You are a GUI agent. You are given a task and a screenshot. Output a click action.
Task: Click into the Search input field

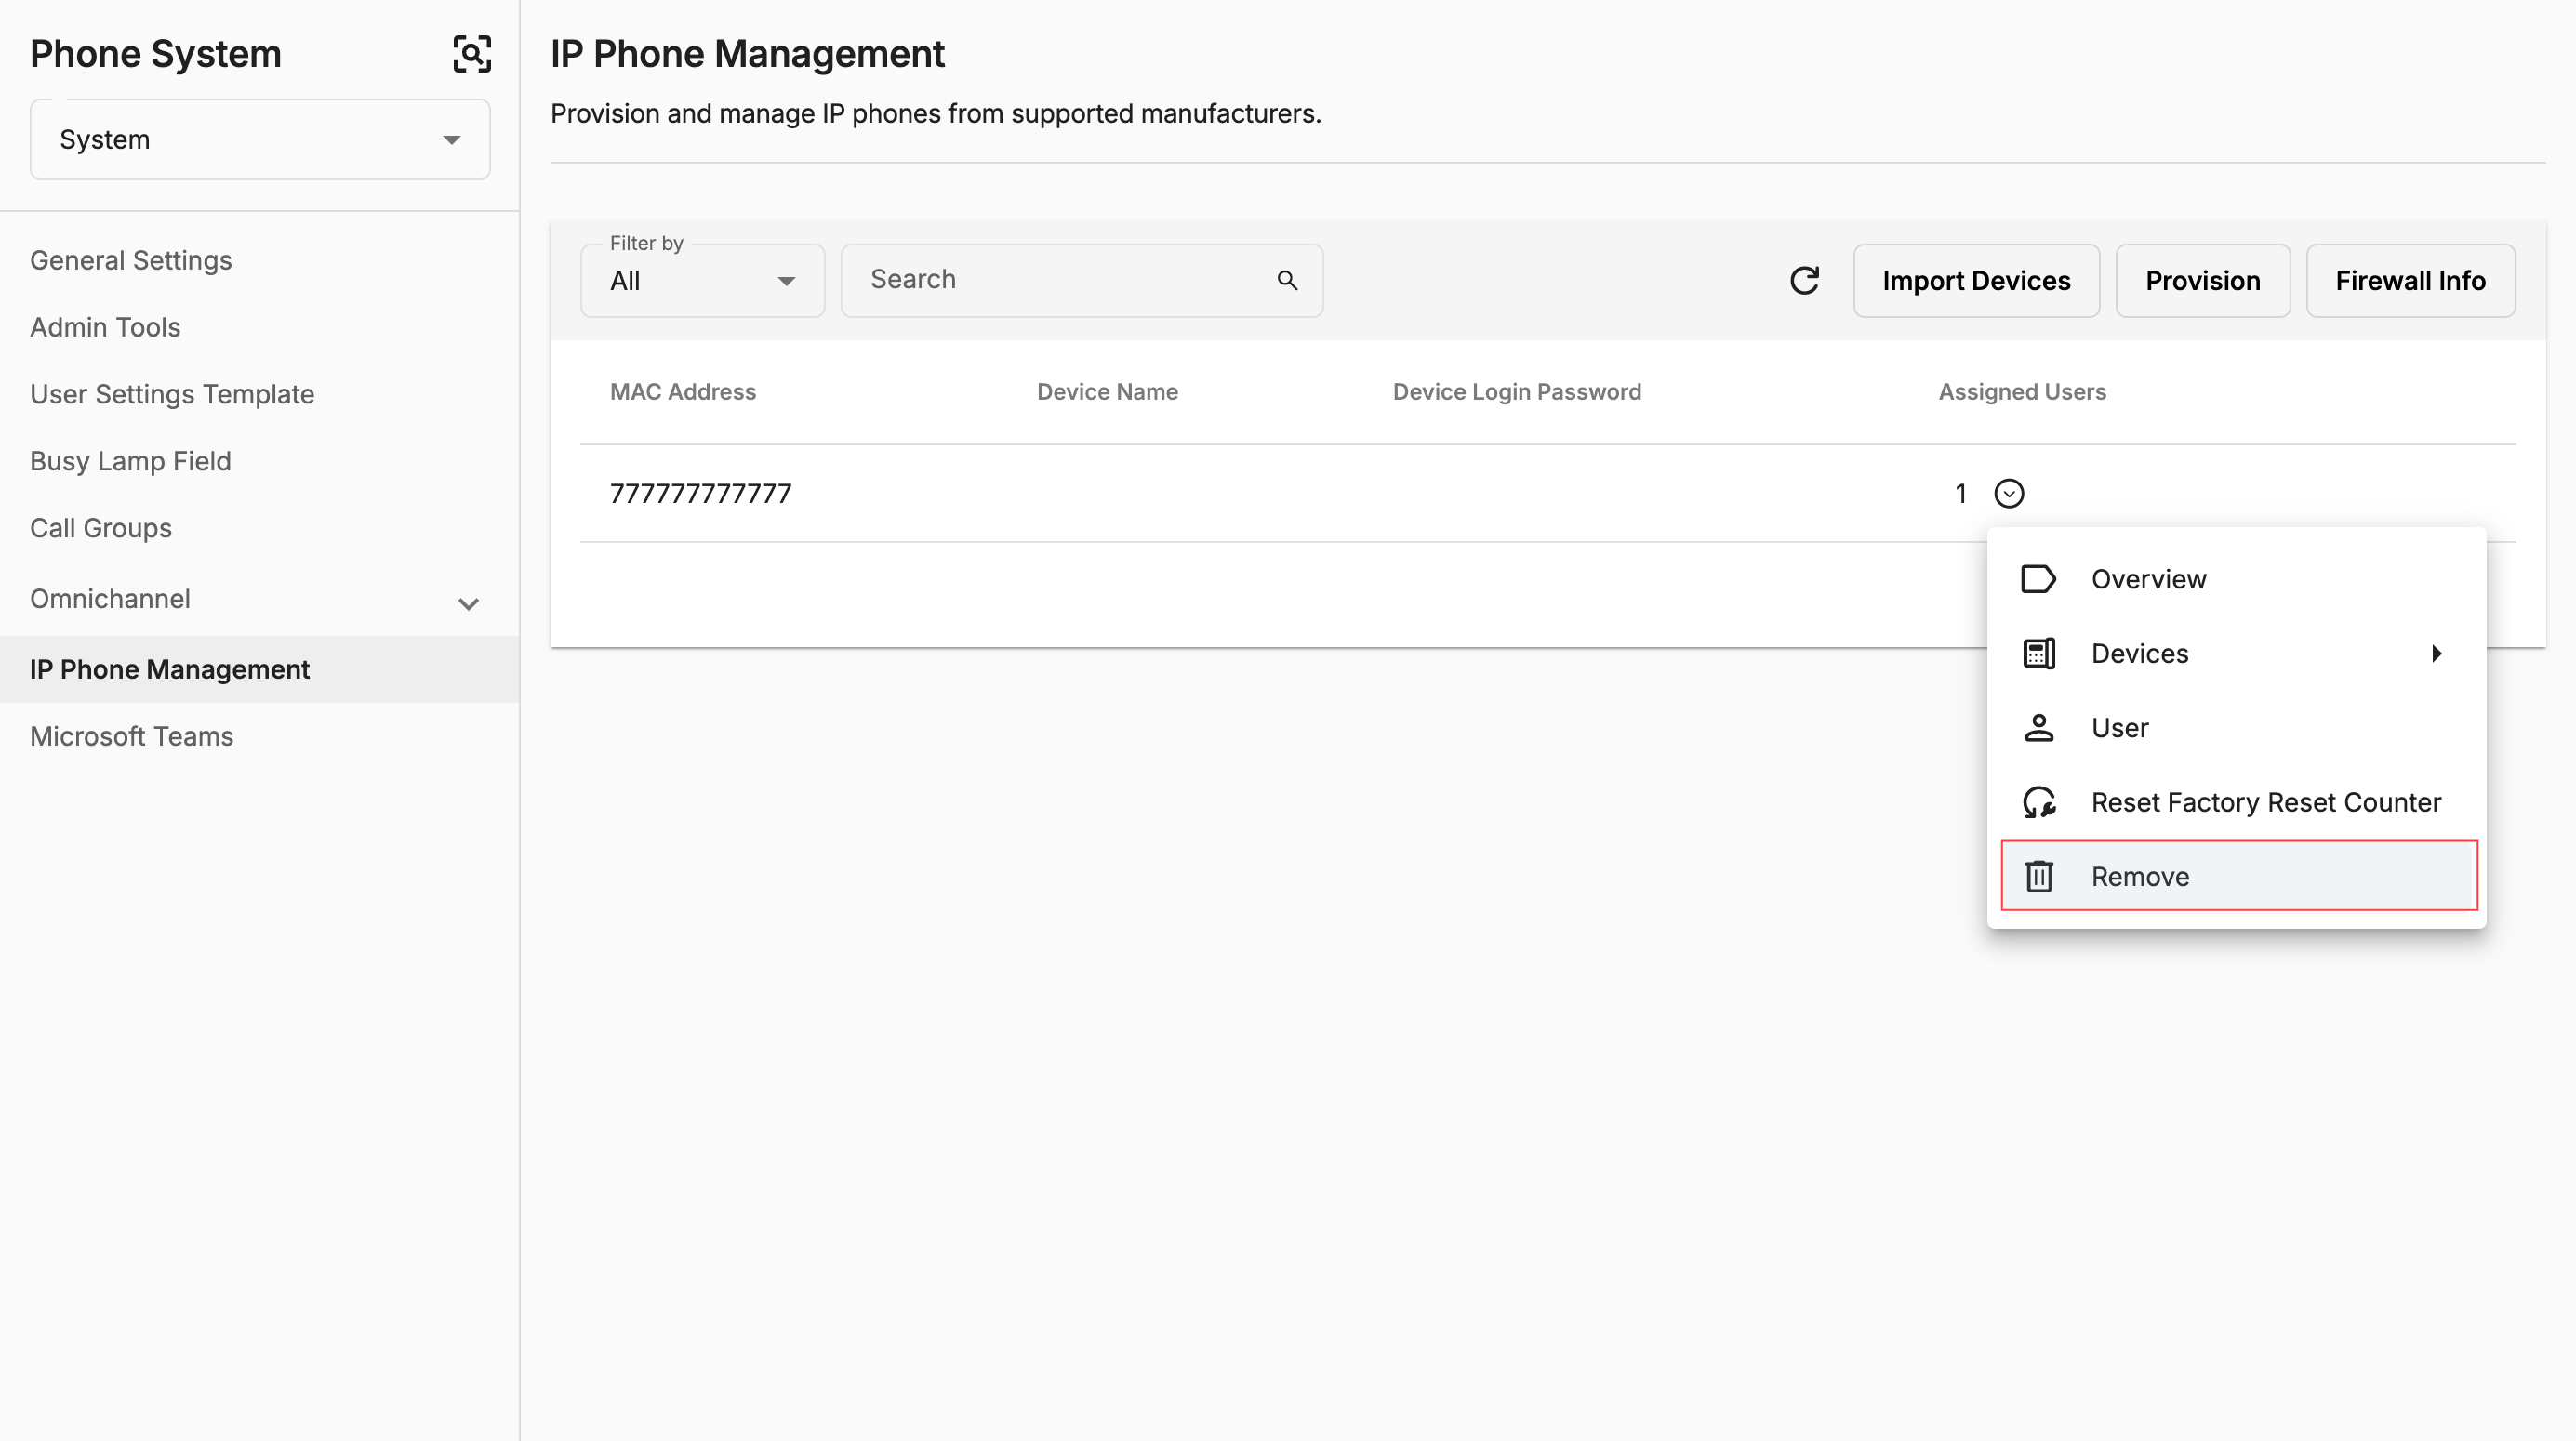point(1082,281)
